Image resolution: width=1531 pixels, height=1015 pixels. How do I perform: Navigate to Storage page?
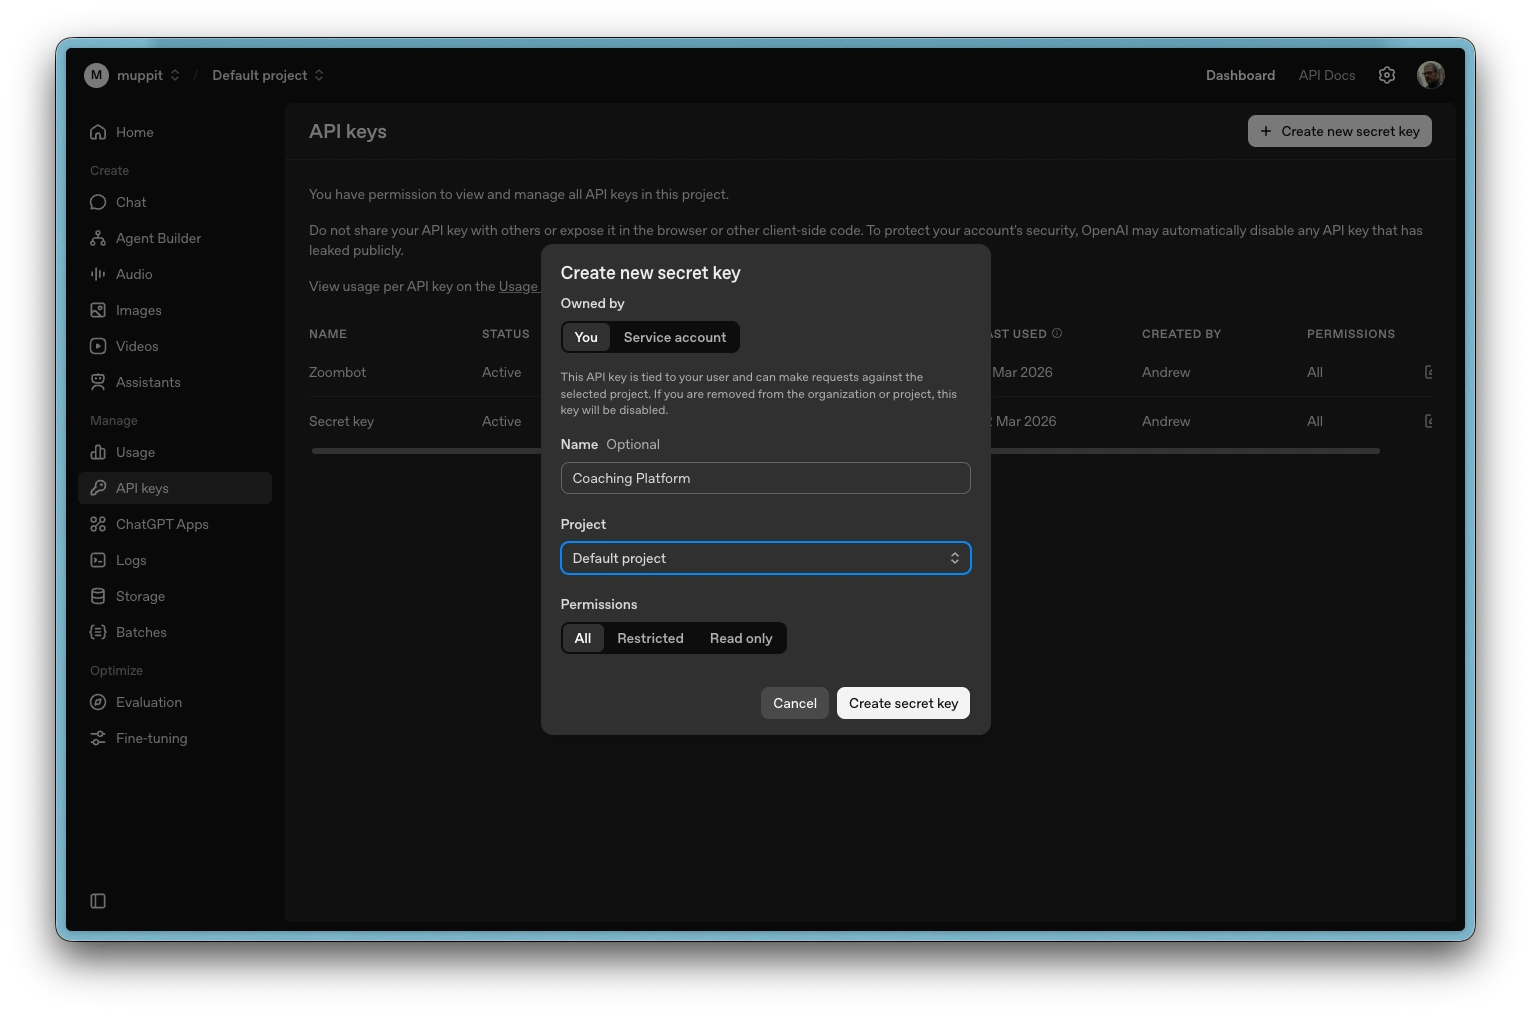tap(140, 596)
